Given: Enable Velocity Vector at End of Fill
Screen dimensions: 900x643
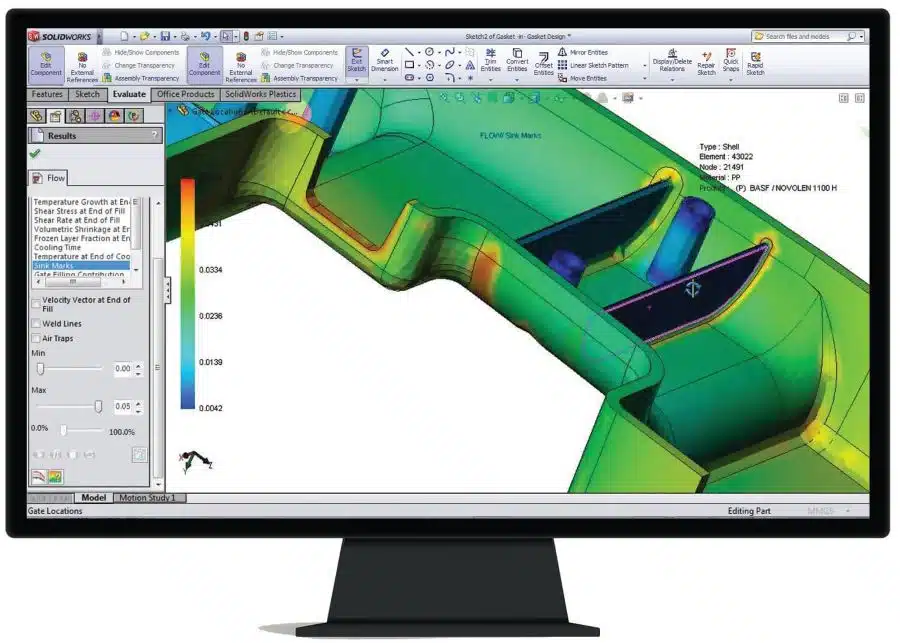Looking at the screenshot, I should point(37,301).
